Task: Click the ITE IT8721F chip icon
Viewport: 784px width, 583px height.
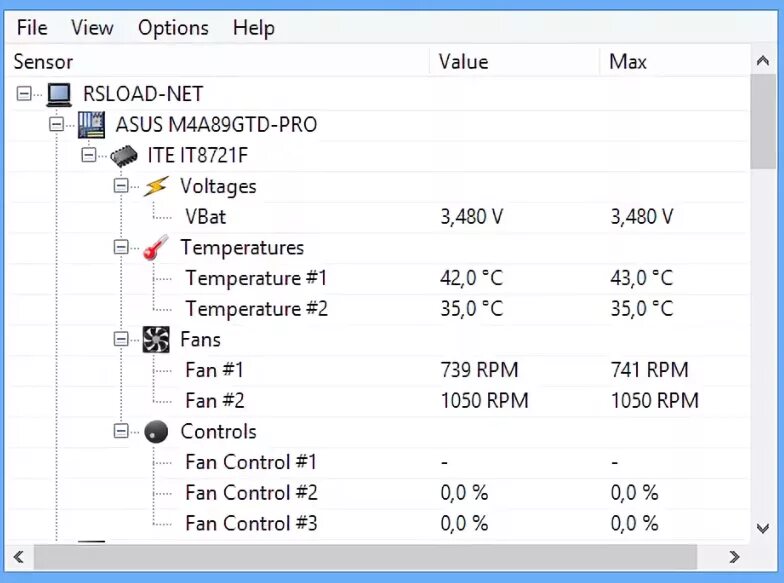Action: pyautogui.click(x=124, y=156)
